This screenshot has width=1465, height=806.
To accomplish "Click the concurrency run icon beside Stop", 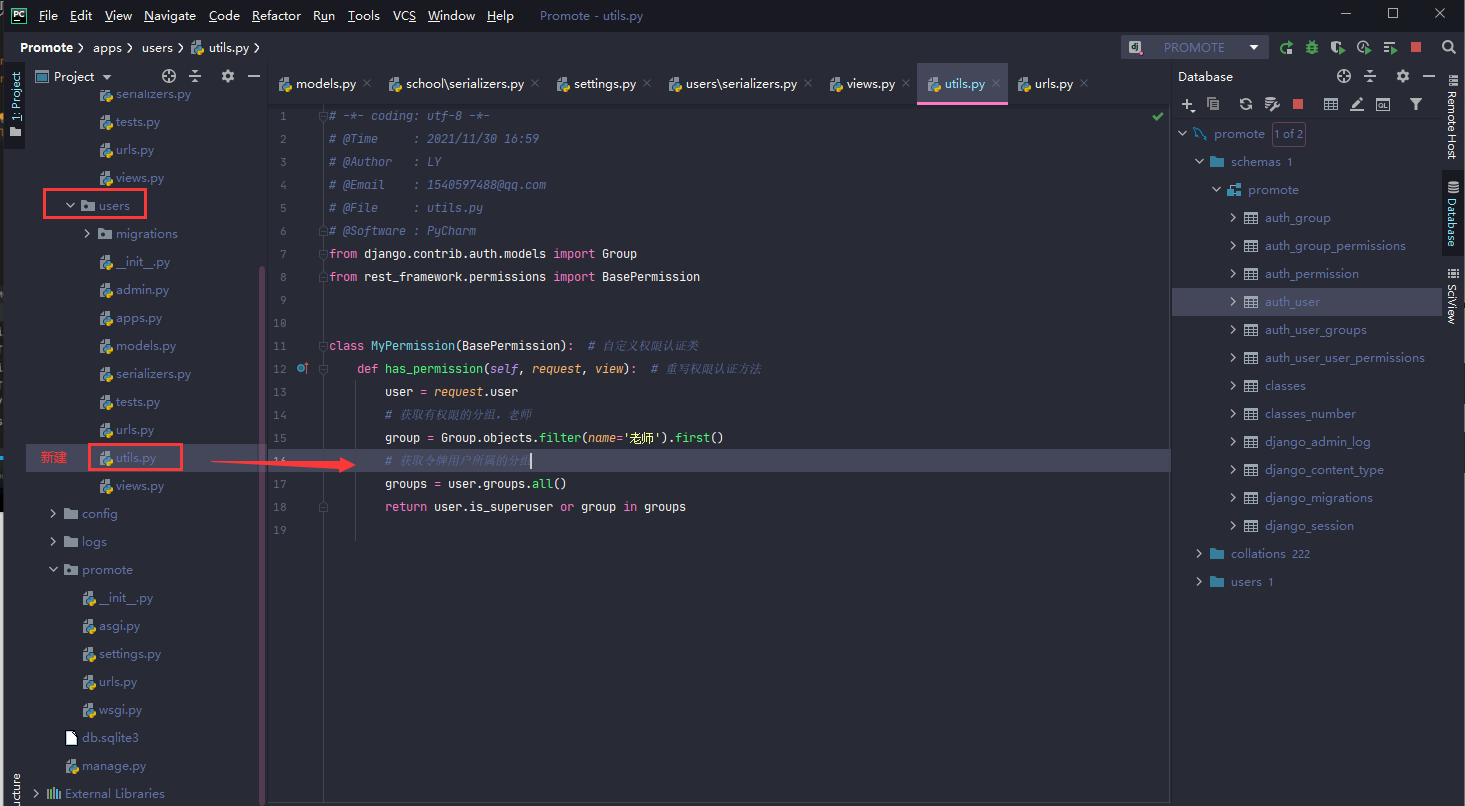I will pyautogui.click(x=1390, y=47).
